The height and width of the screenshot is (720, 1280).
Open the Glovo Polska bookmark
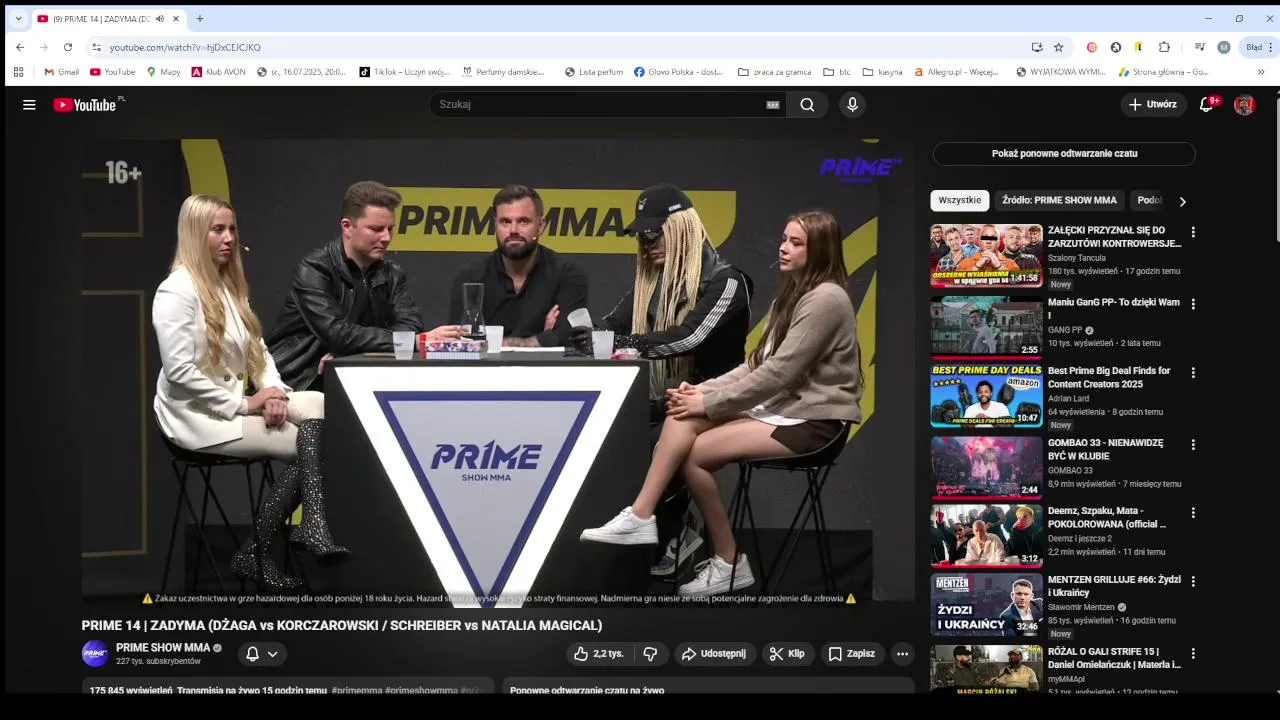678,72
